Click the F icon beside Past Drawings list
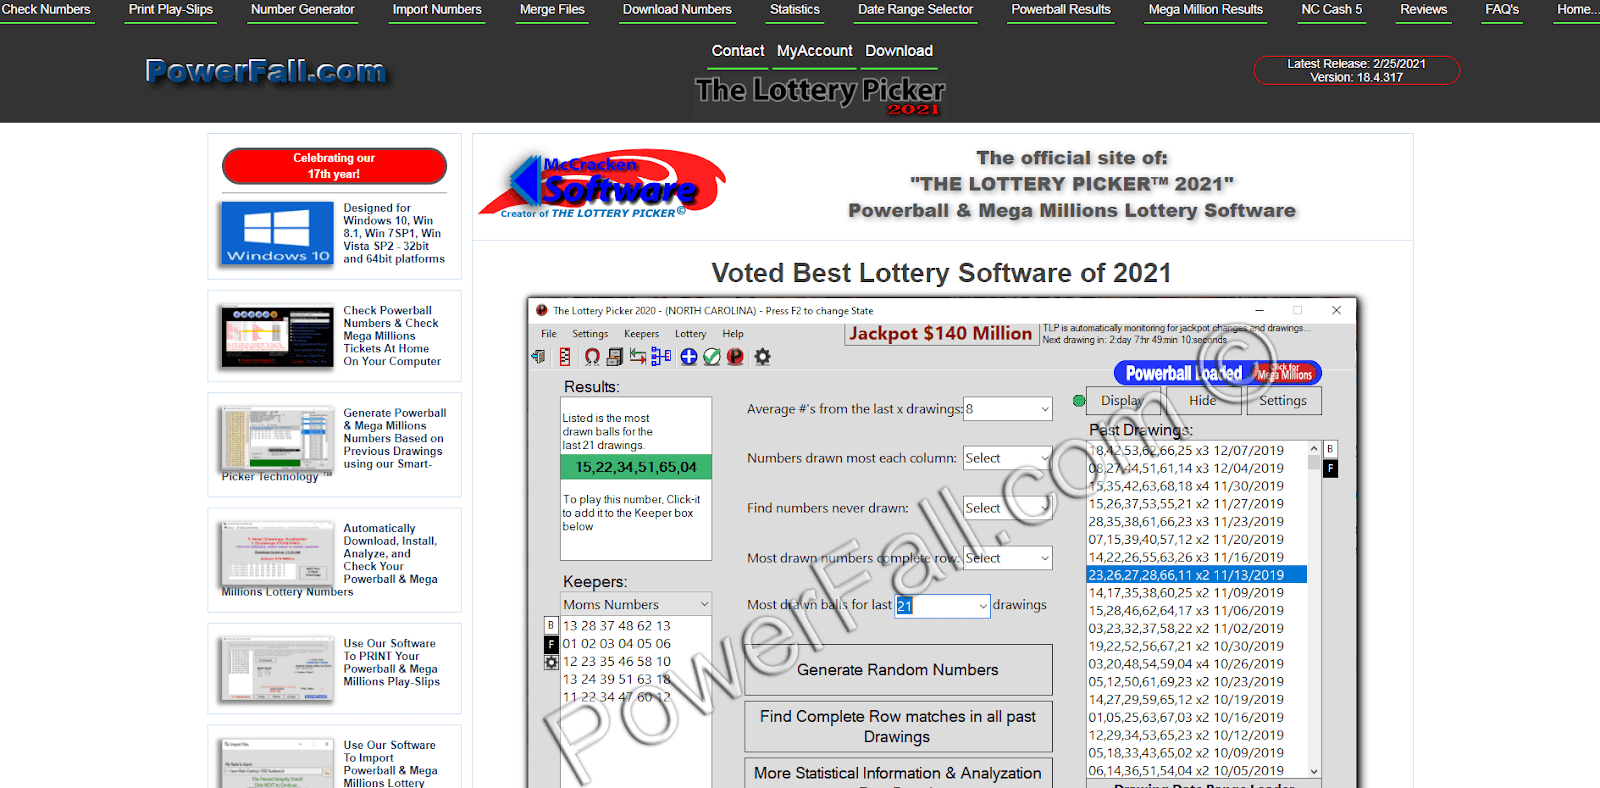Screen dimensions: 1600x788 1330,468
